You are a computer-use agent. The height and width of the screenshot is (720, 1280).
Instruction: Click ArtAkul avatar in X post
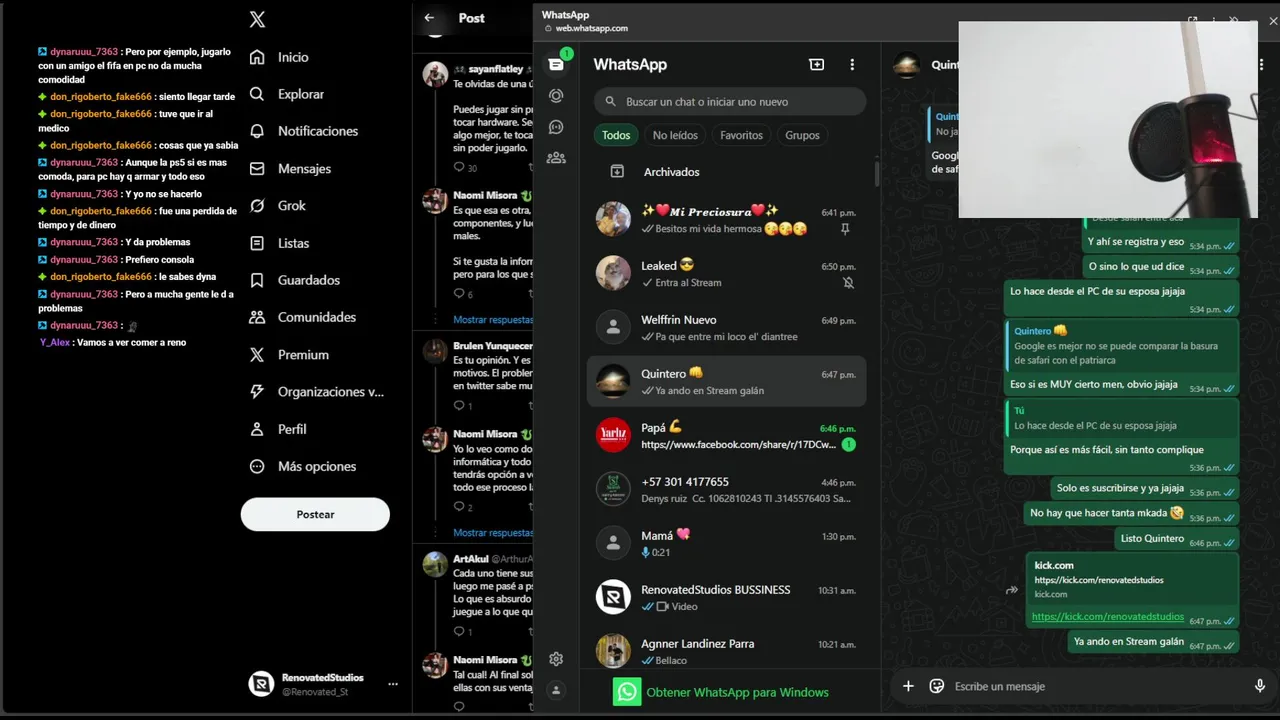[x=435, y=565]
